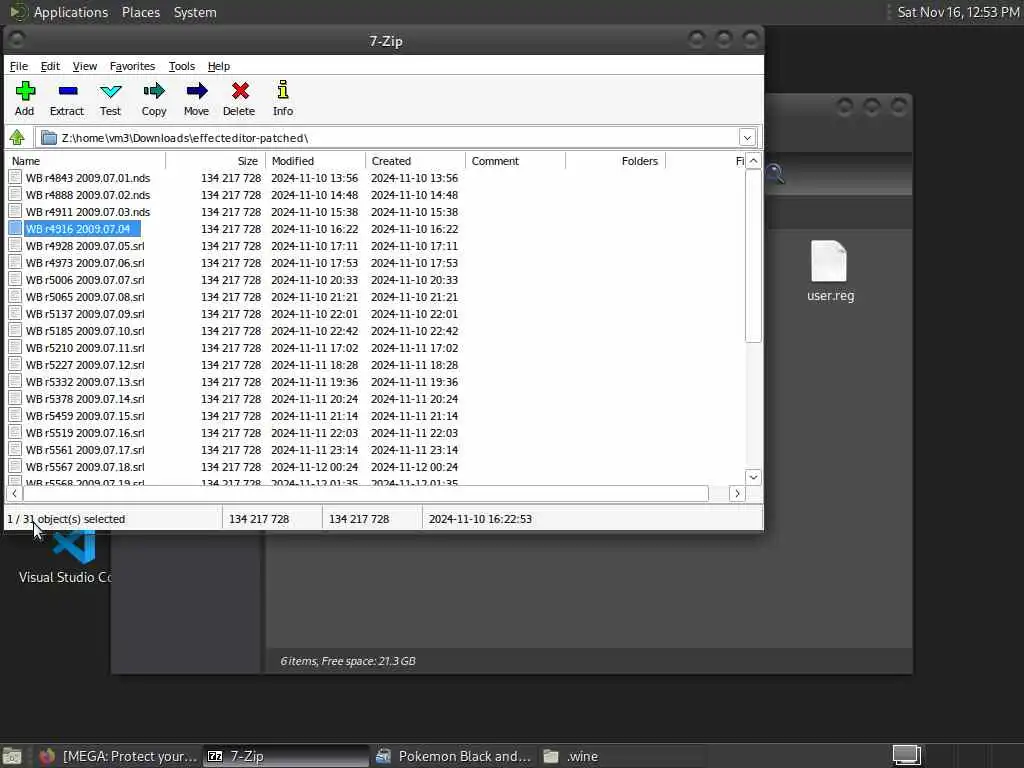Click the Add toolbar icon
This screenshot has height=768, width=1024.
point(25,91)
